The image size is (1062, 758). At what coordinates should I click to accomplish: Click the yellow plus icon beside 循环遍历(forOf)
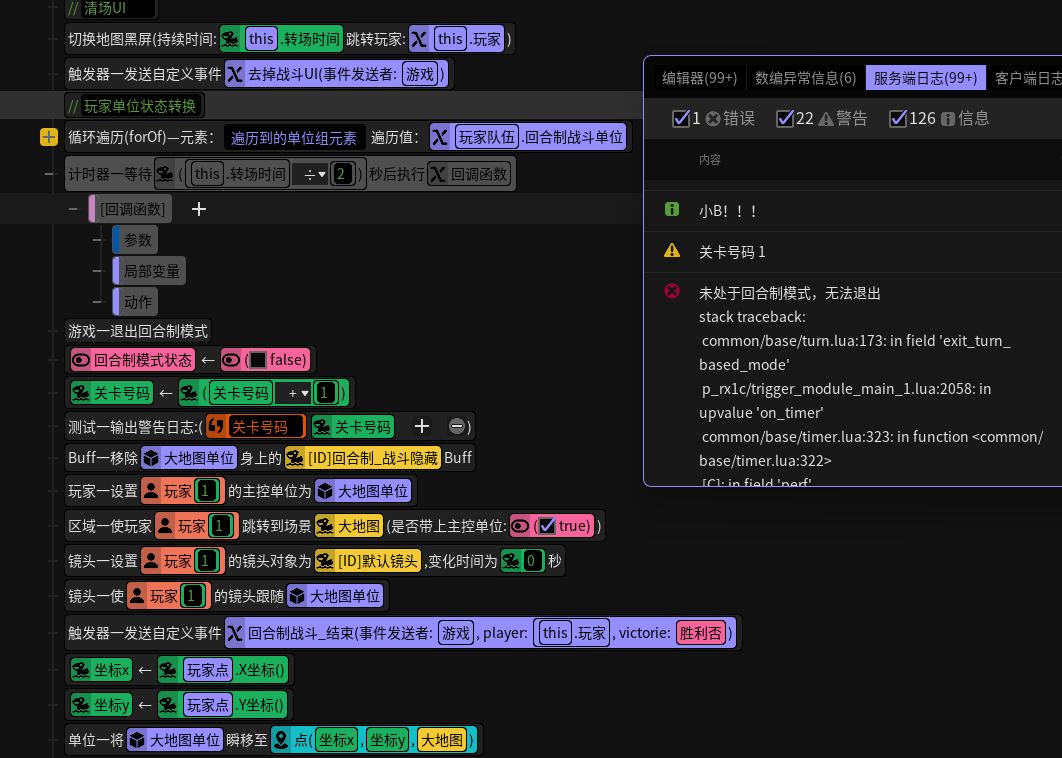point(49,138)
